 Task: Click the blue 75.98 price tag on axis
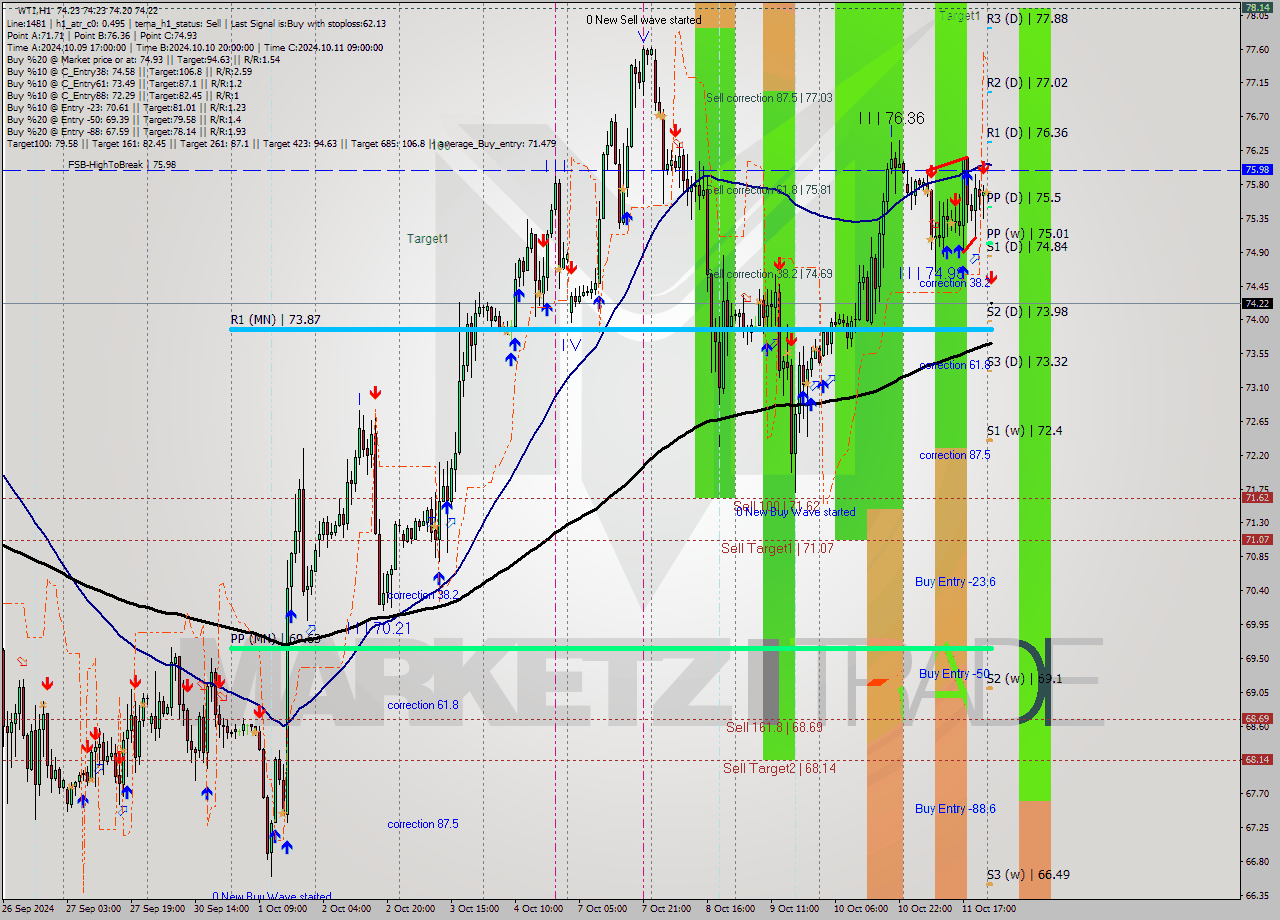(1257, 170)
